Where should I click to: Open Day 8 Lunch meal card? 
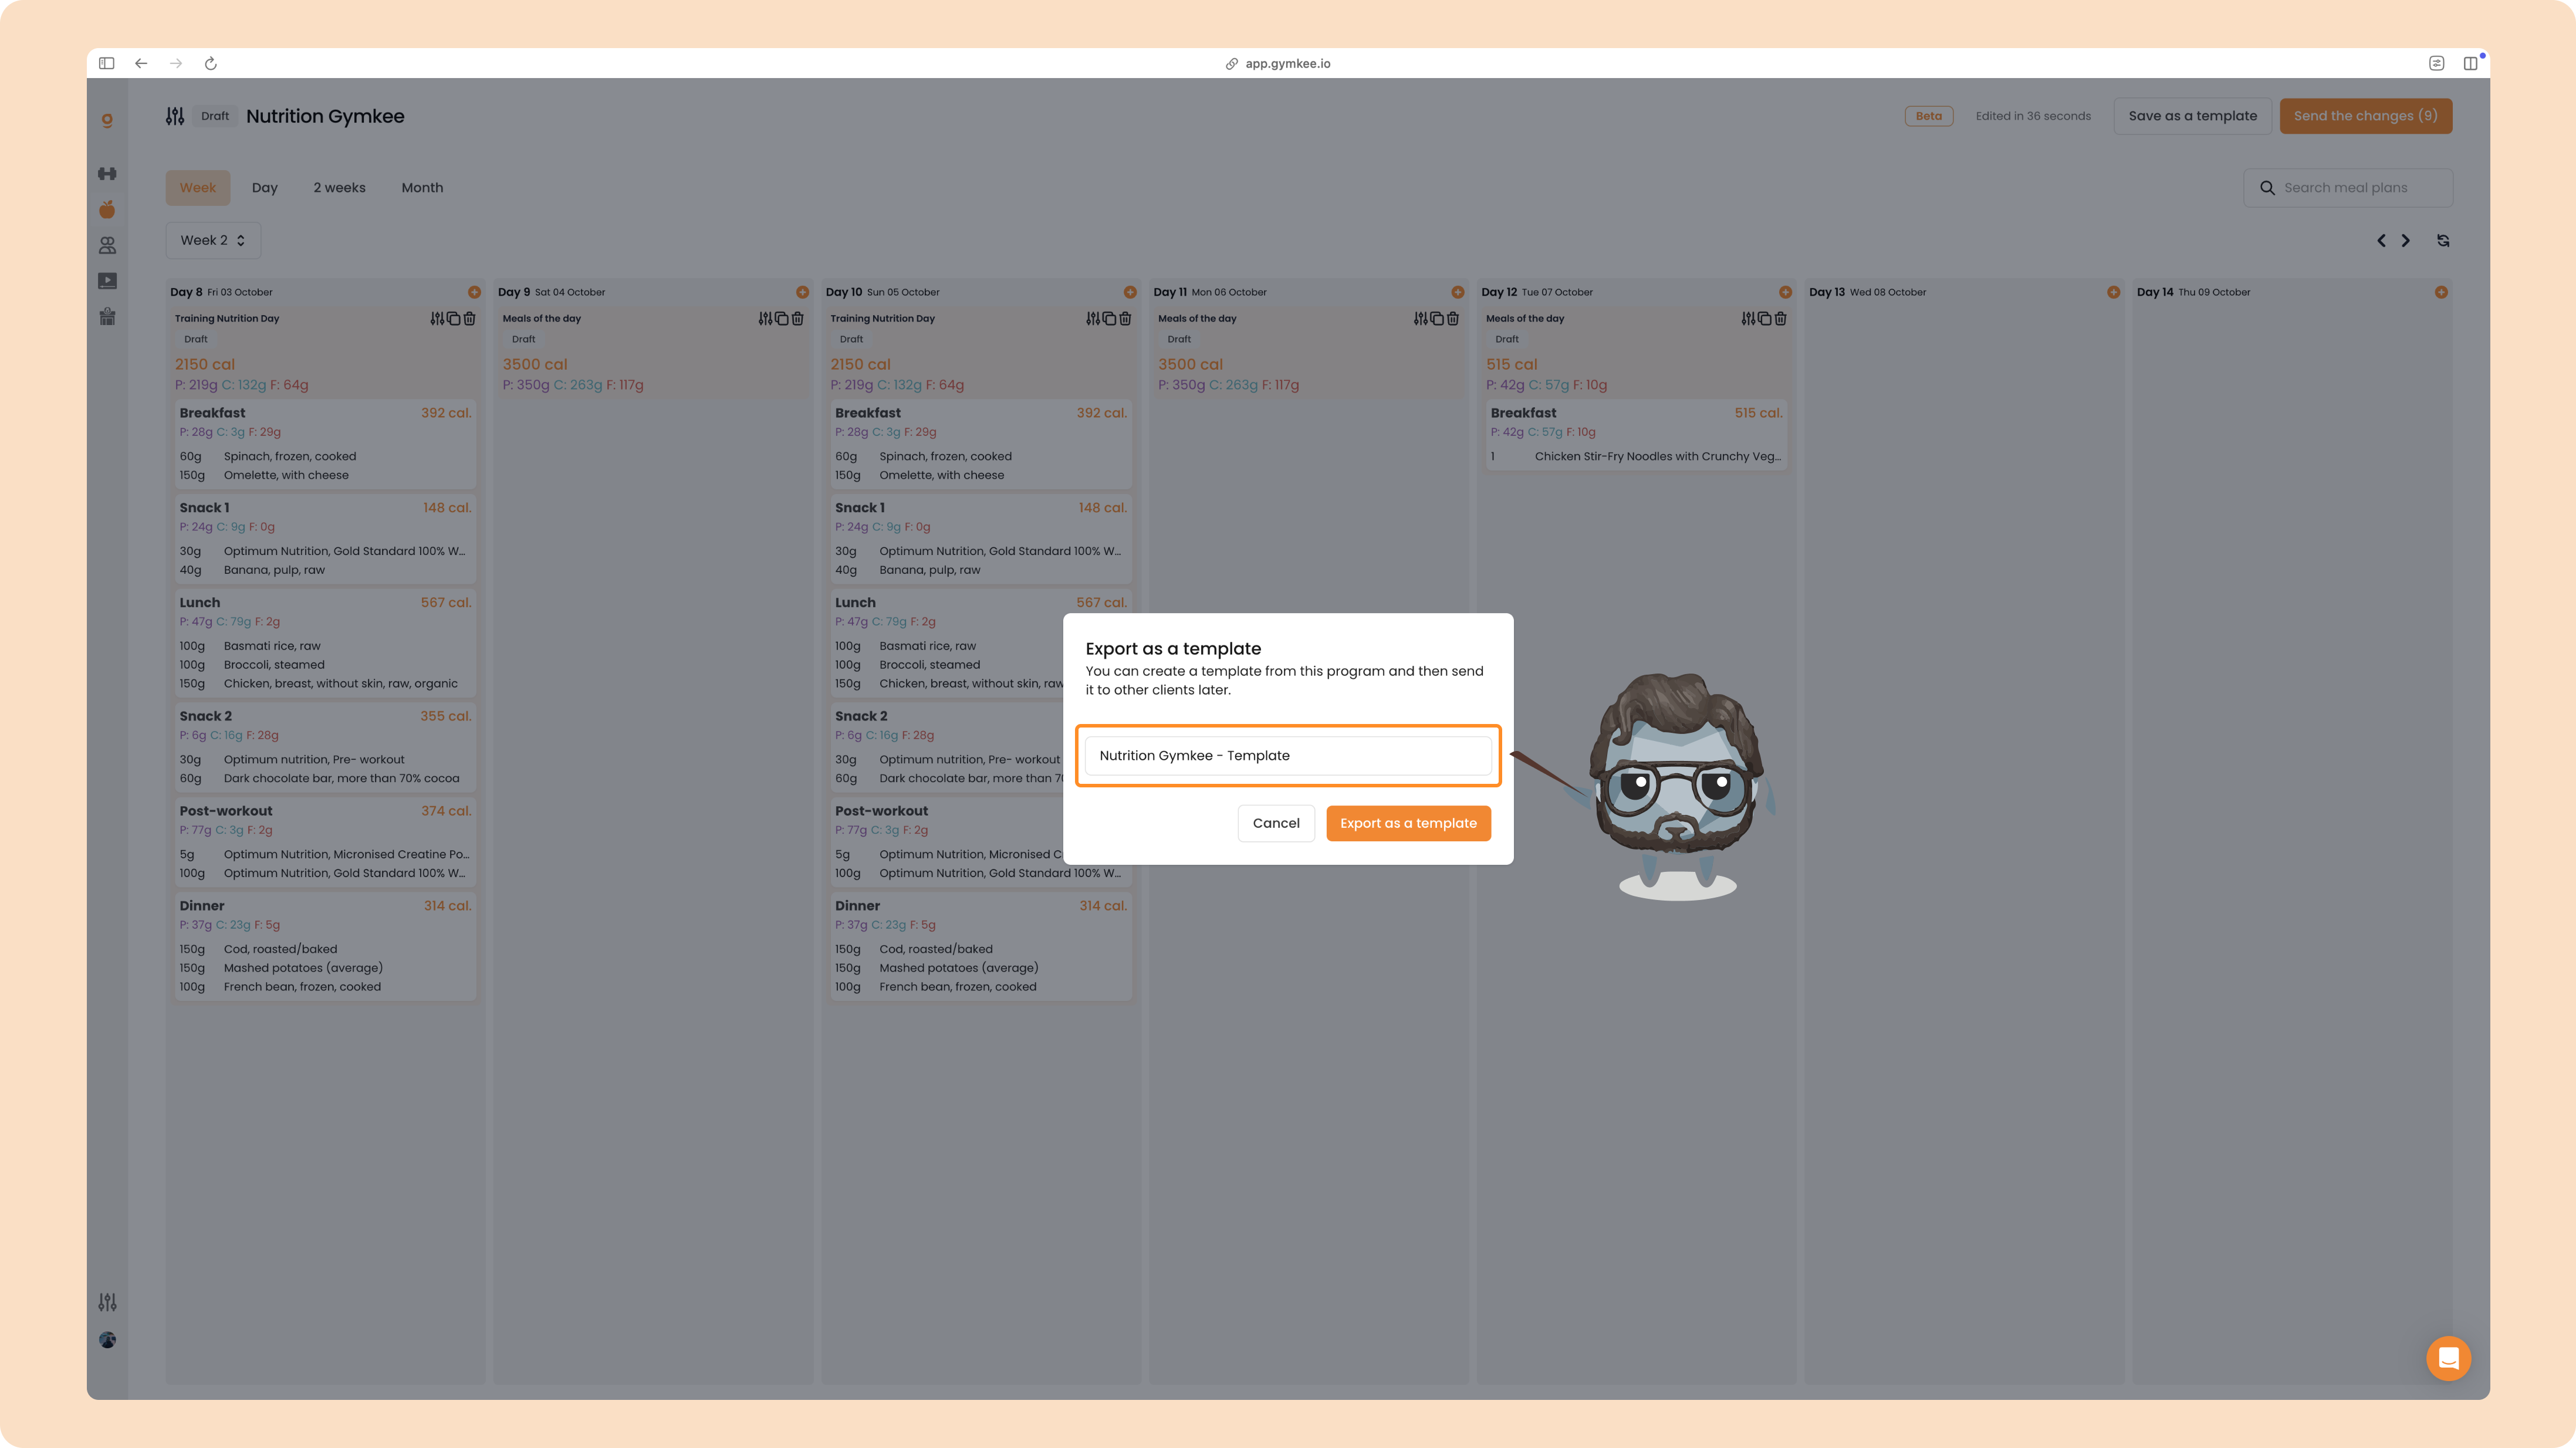tap(325, 642)
